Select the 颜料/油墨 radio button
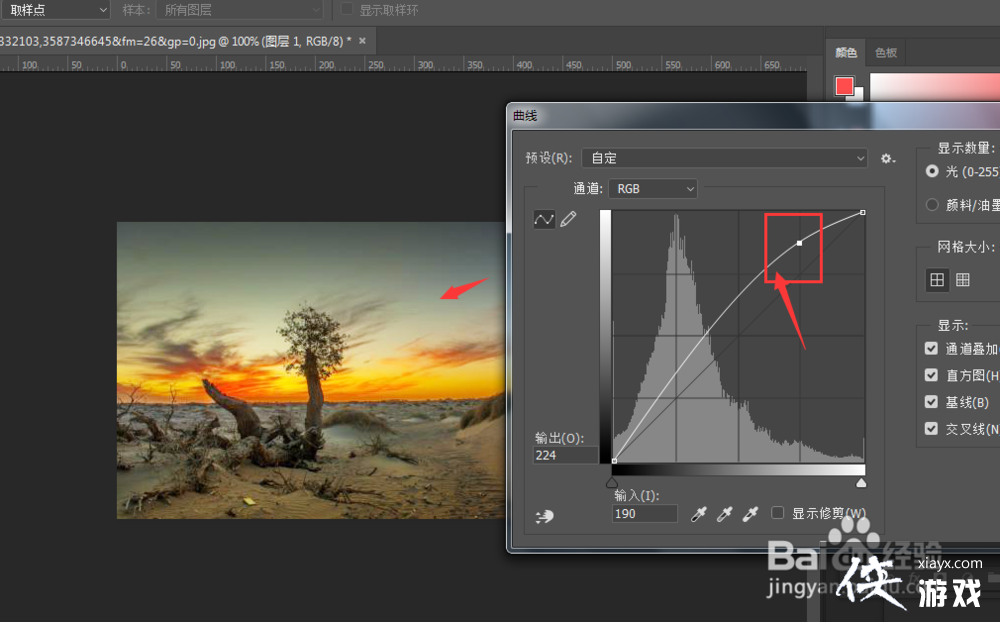The width and height of the screenshot is (1000, 622). (932, 204)
